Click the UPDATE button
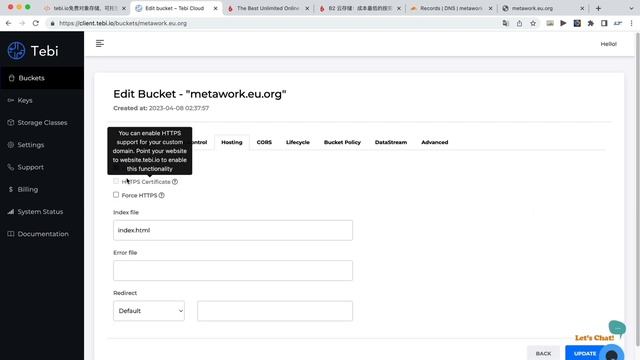 [585, 353]
